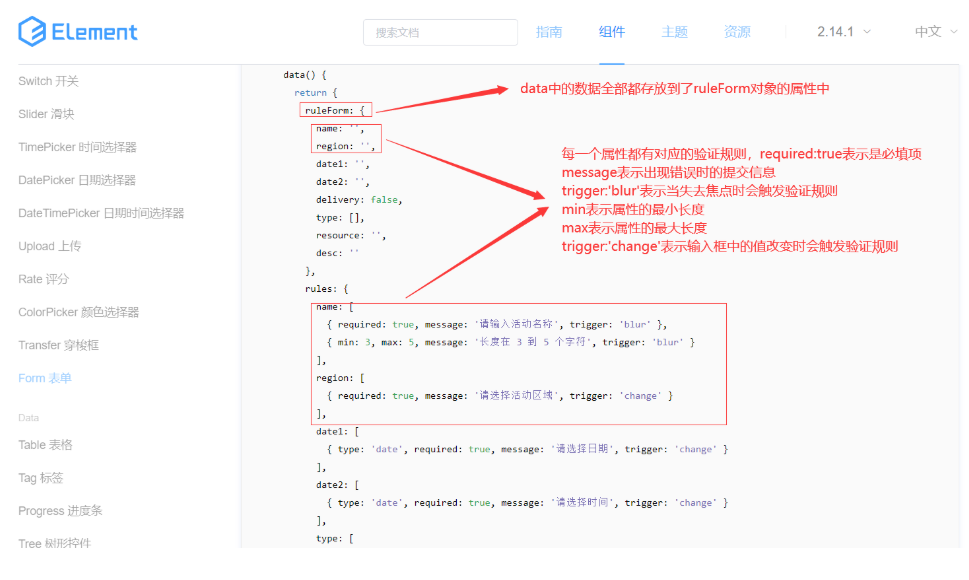Go to Slider 滑块 in sidebar
The height and width of the screenshot is (580, 969).
[x=46, y=114]
